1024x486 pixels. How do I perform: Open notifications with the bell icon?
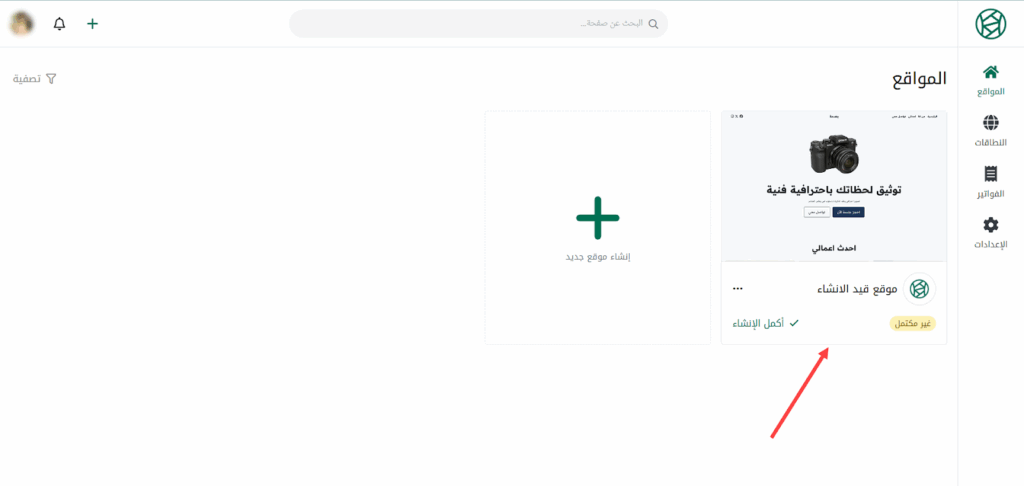(x=59, y=23)
